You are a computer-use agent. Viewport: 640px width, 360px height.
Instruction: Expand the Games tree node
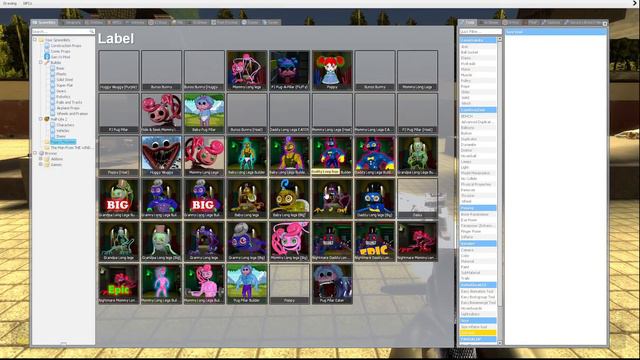pyautogui.click(x=40, y=164)
